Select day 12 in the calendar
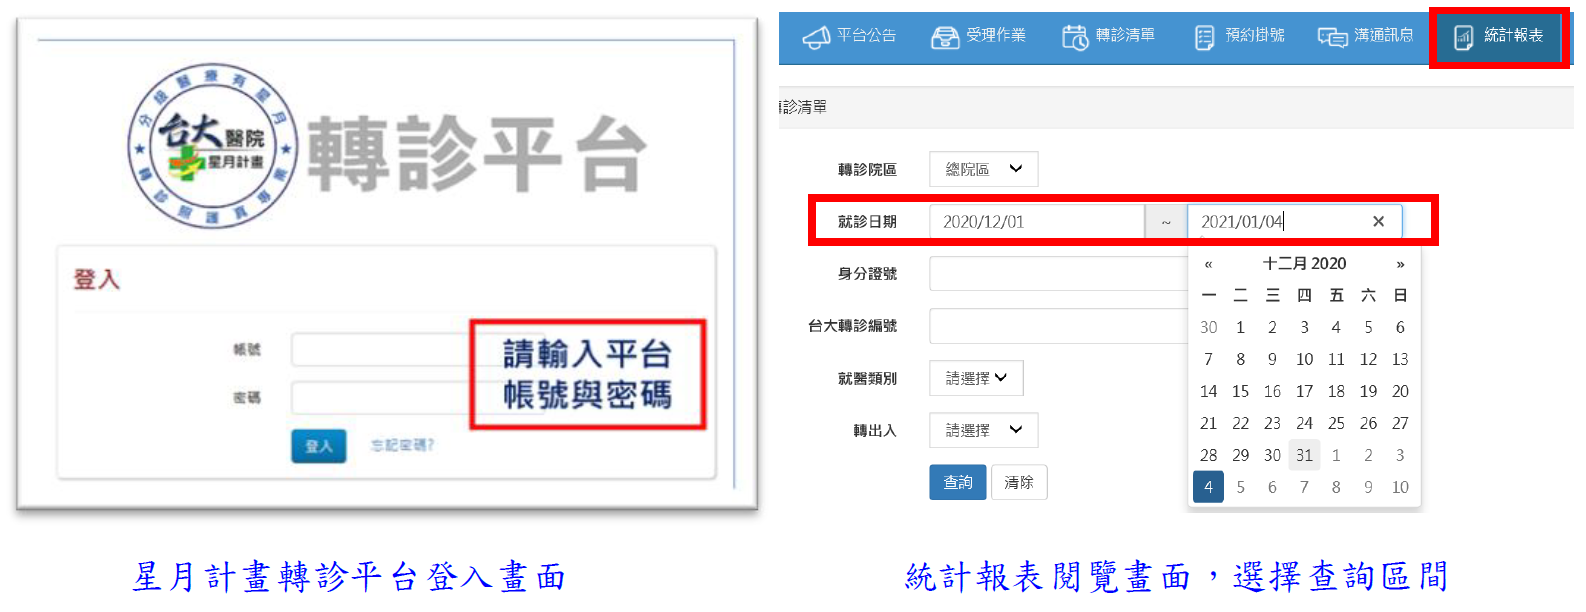This screenshot has height=612, width=1586. tap(1368, 359)
